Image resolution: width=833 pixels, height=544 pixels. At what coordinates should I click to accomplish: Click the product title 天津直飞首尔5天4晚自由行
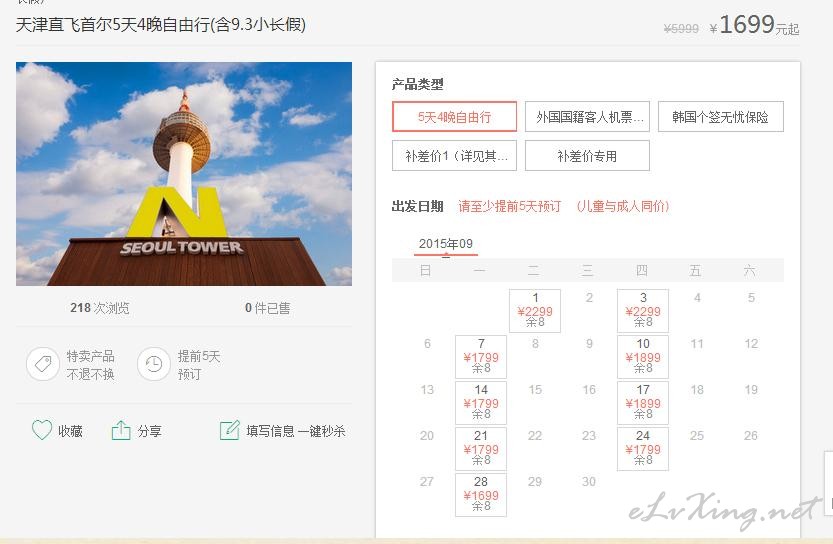coord(161,25)
